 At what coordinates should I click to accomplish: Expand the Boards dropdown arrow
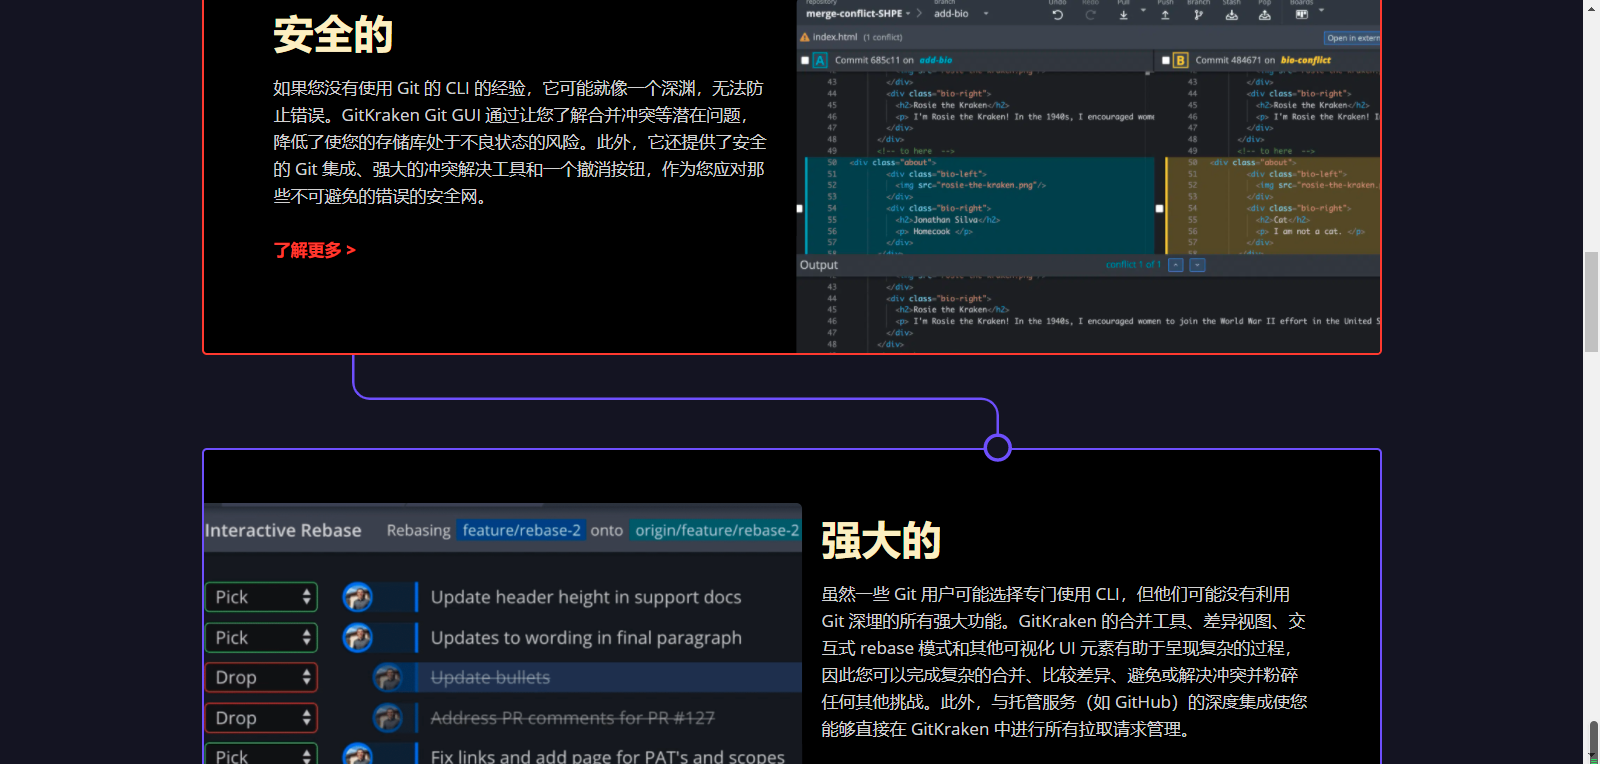pos(1321,11)
